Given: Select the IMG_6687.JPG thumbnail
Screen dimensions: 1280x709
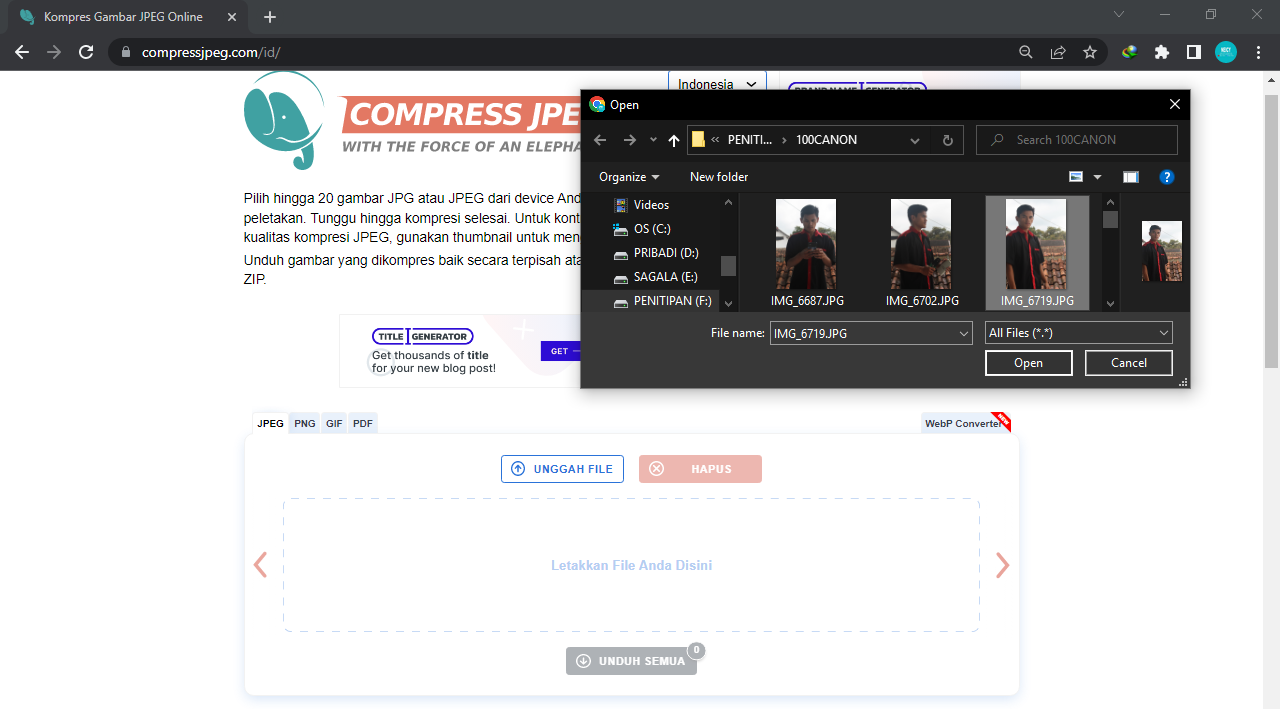Looking at the screenshot, I should point(806,252).
